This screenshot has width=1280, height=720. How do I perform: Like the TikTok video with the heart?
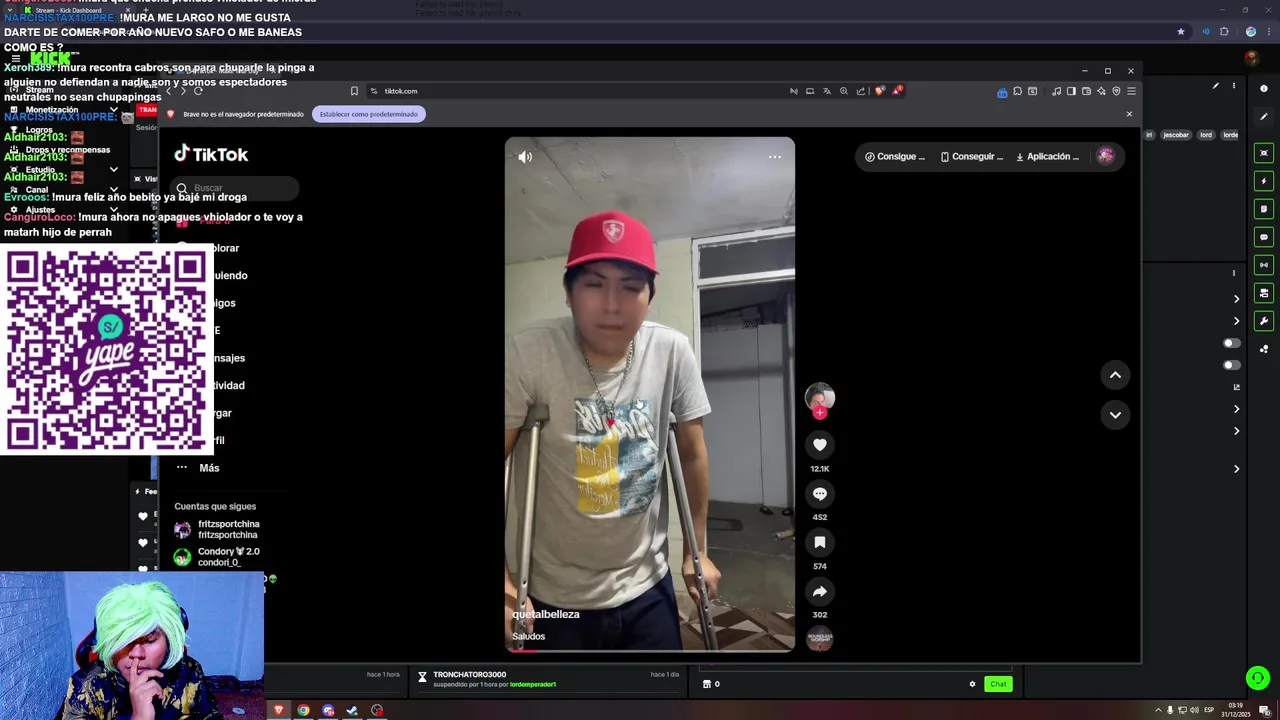[819, 444]
